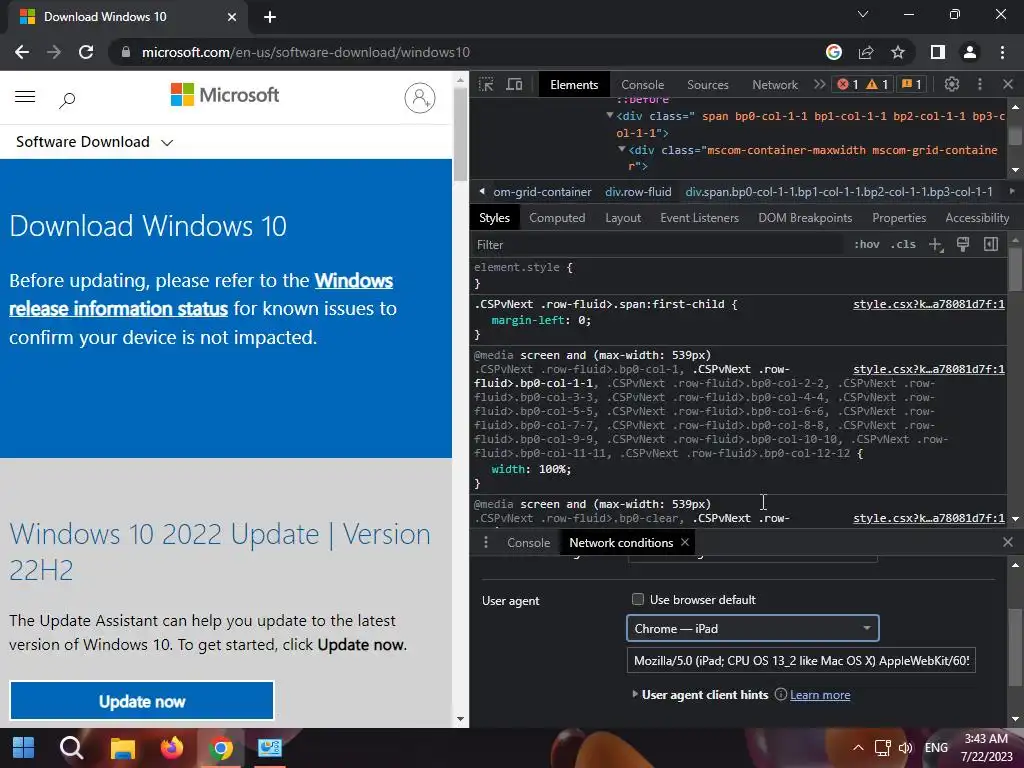Switch to the Console DevTools tab
1024x768 pixels.
642,85
